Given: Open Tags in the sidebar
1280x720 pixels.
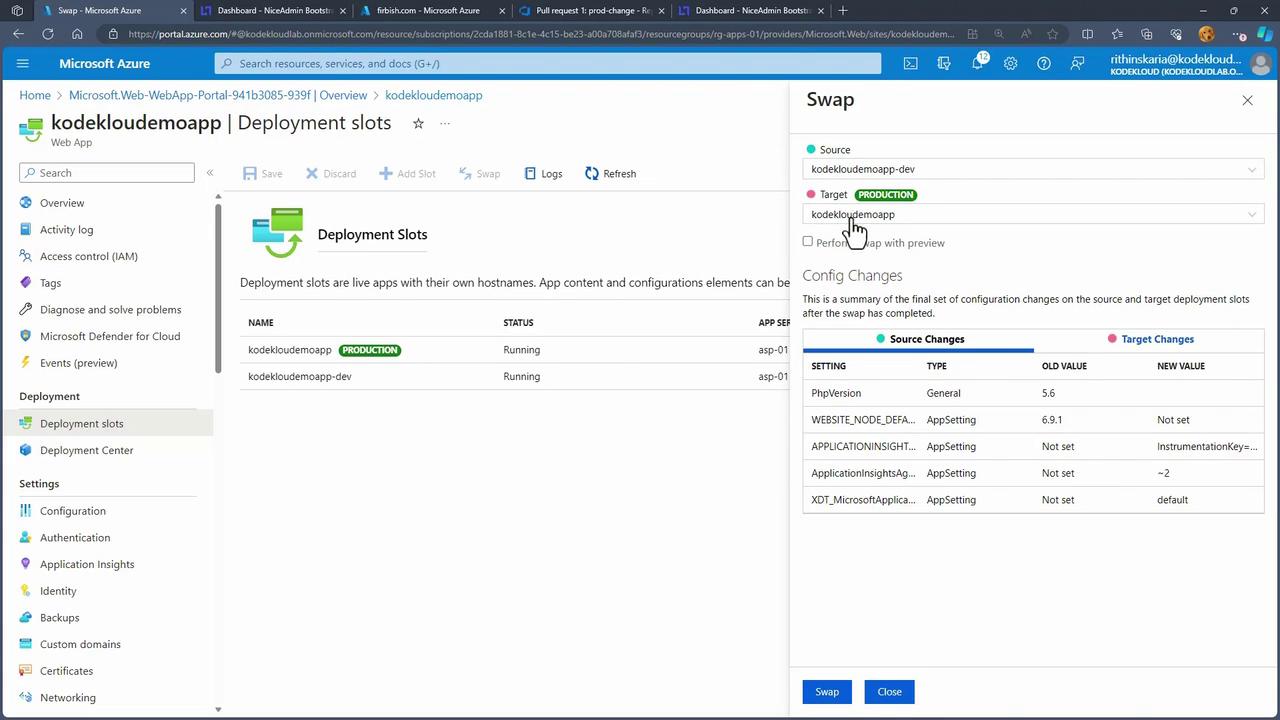Looking at the screenshot, I should coord(50,283).
